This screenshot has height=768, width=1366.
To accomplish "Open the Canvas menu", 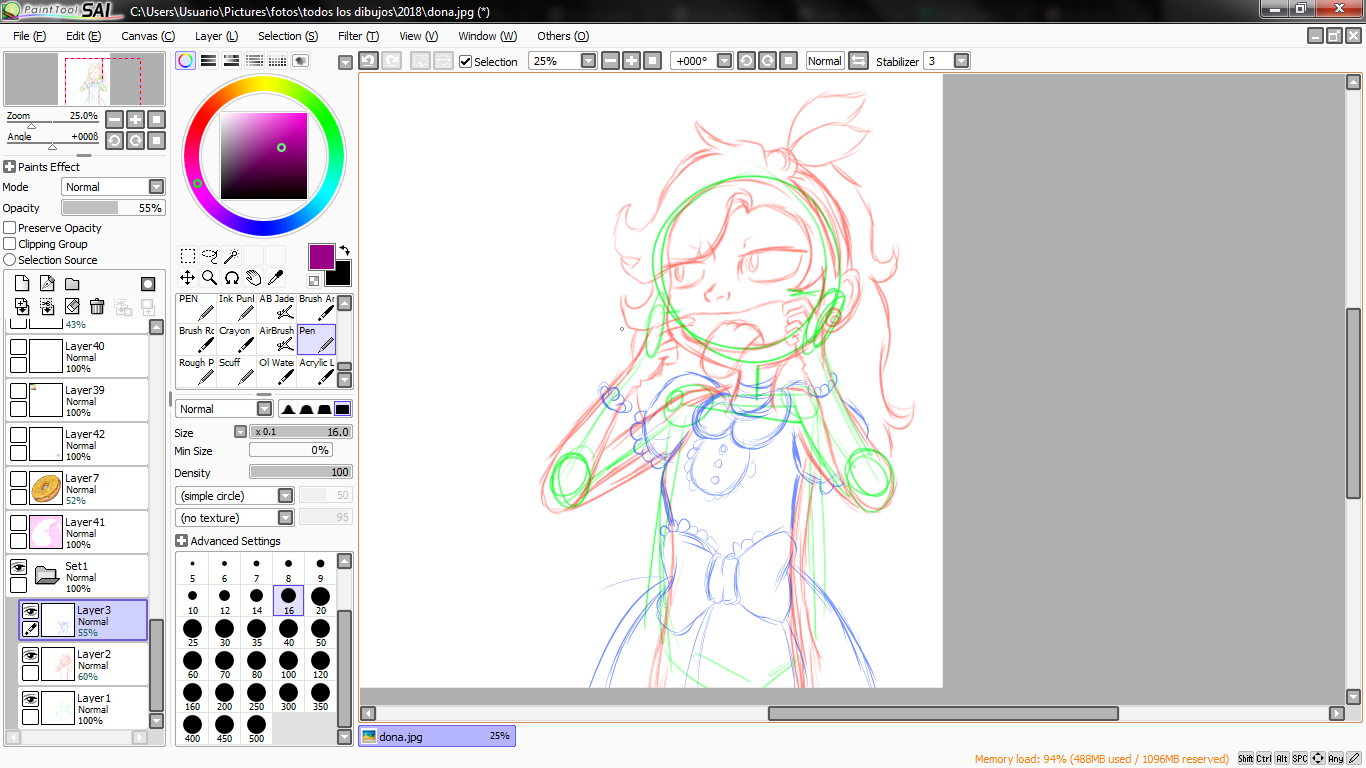I will 148,36.
